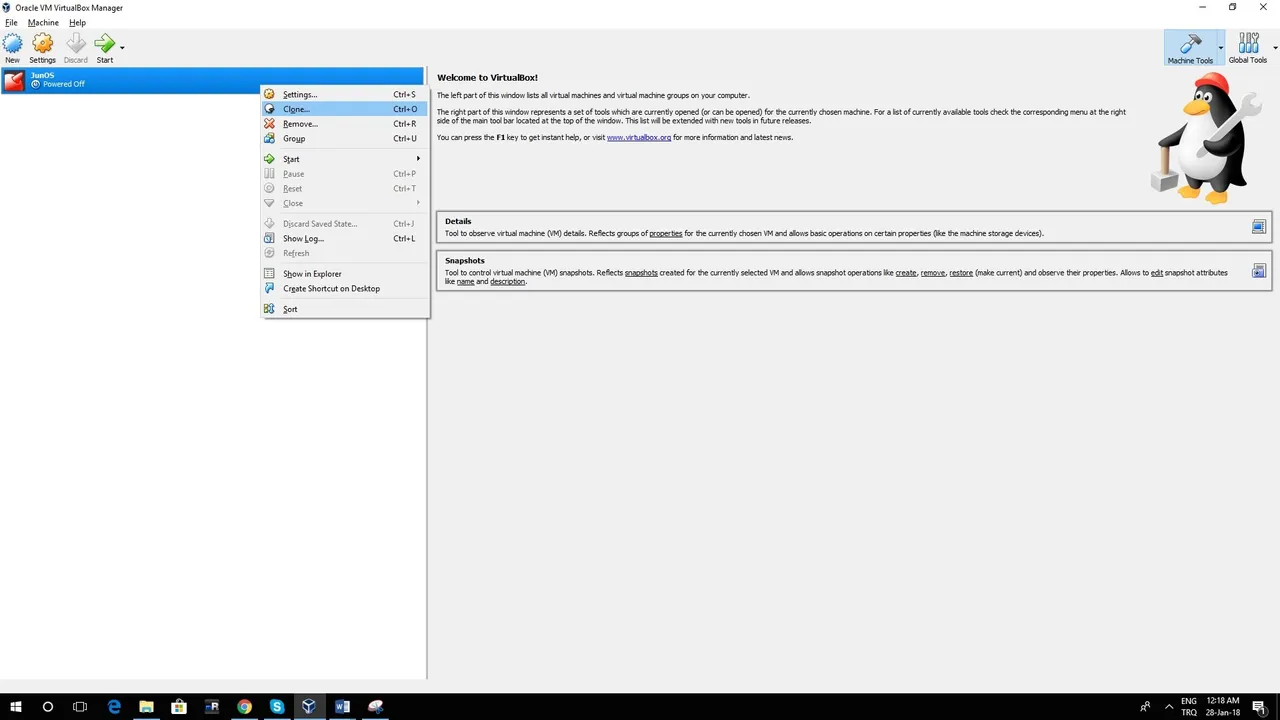Open the Details tool via its icon
1280x720 pixels.
1259,227
